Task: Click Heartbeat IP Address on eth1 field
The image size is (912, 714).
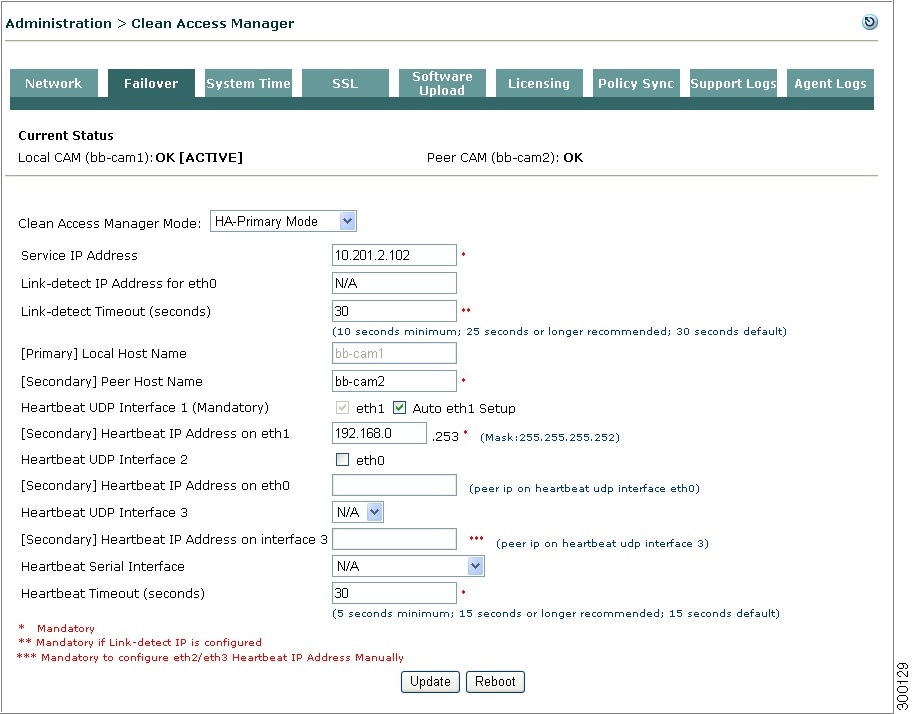Action: [379, 433]
